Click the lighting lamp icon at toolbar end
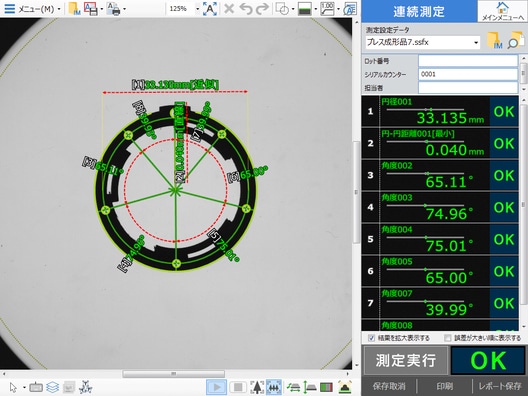Image resolution: width=528 pixels, height=396 pixels. pos(345,387)
